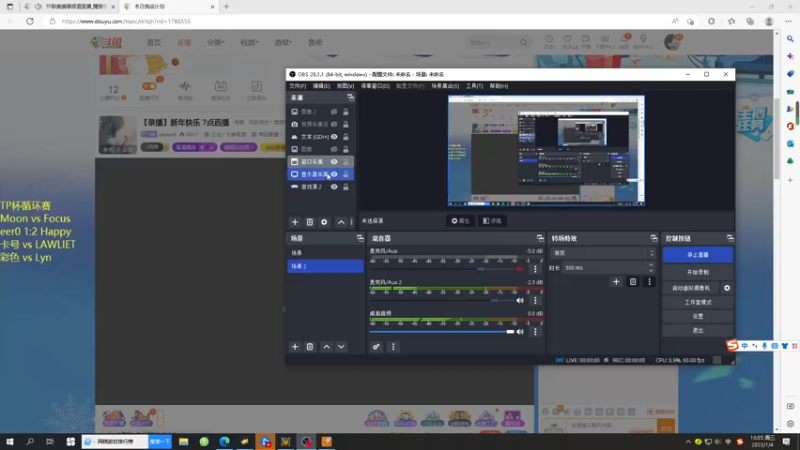Show the hidden 视频采集设备 source
The height and width of the screenshot is (450, 800).
pos(334,124)
